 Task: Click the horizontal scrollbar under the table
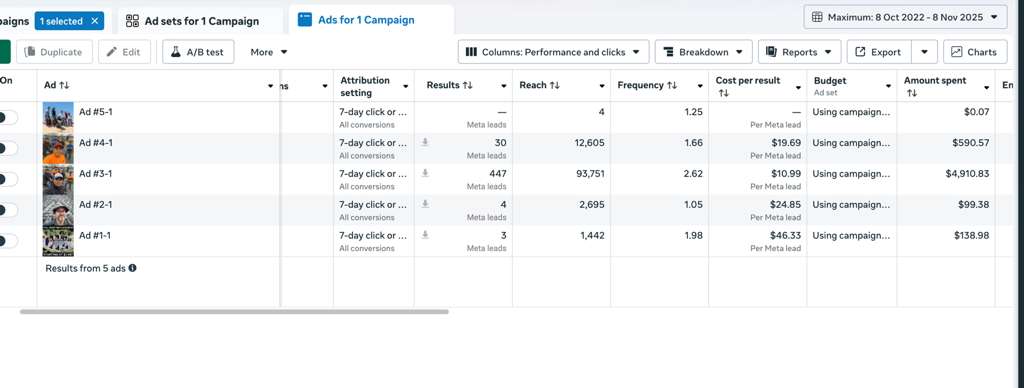[x=234, y=312]
